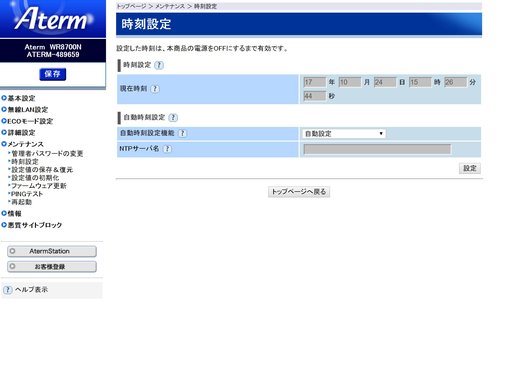Click the month field showing 10

pyautogui.click(x=350, y=82)
